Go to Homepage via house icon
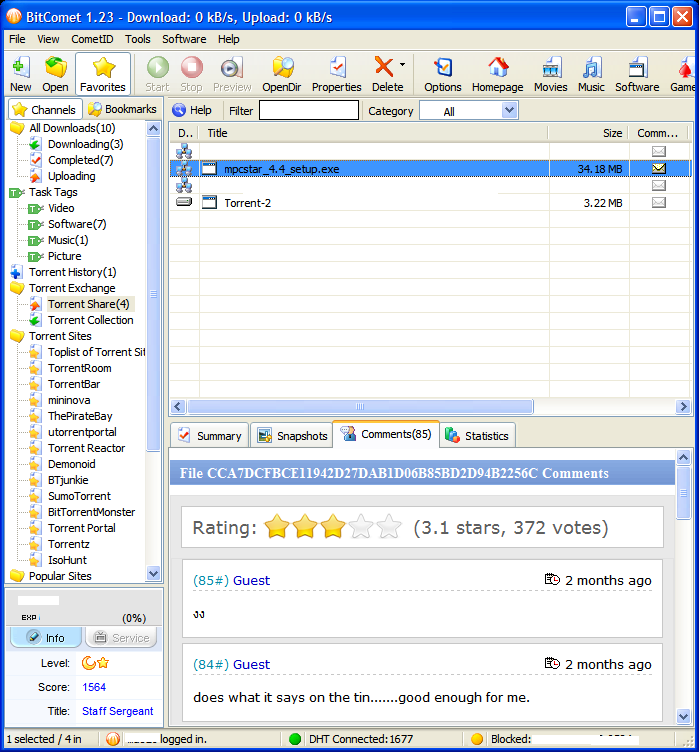Screen dimensions: 699x752 click(x=498, y=74)
